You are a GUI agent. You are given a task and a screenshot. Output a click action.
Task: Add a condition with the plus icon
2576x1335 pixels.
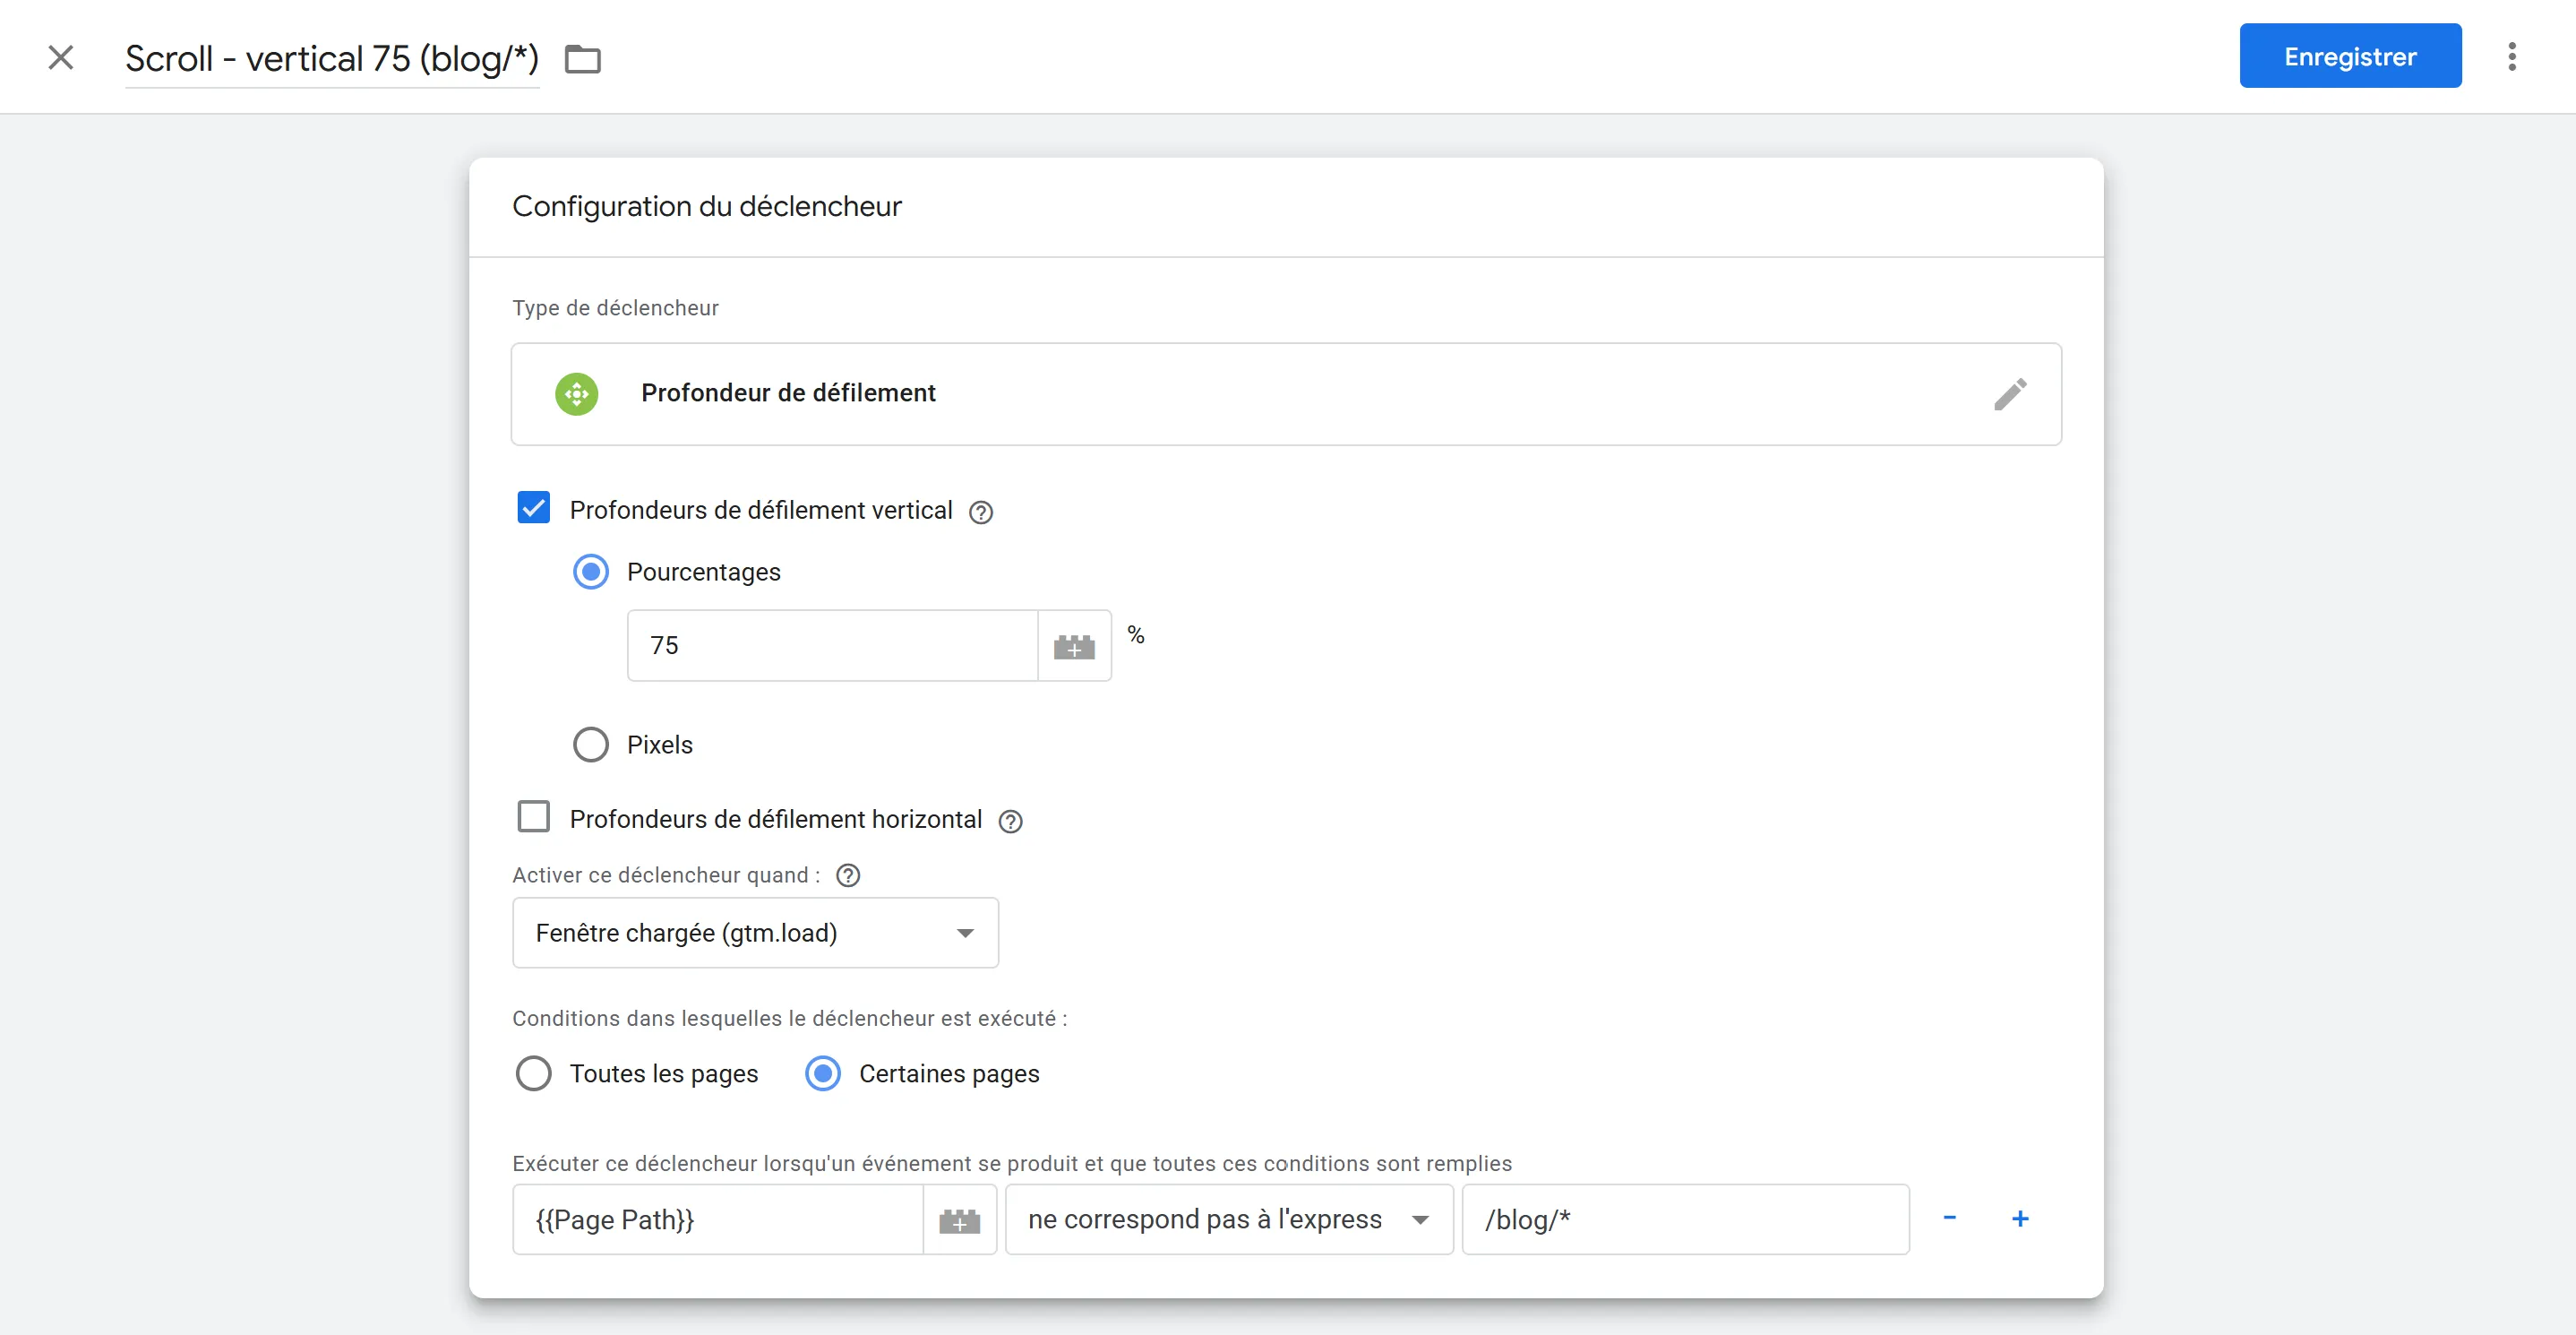[2020, 1218]
